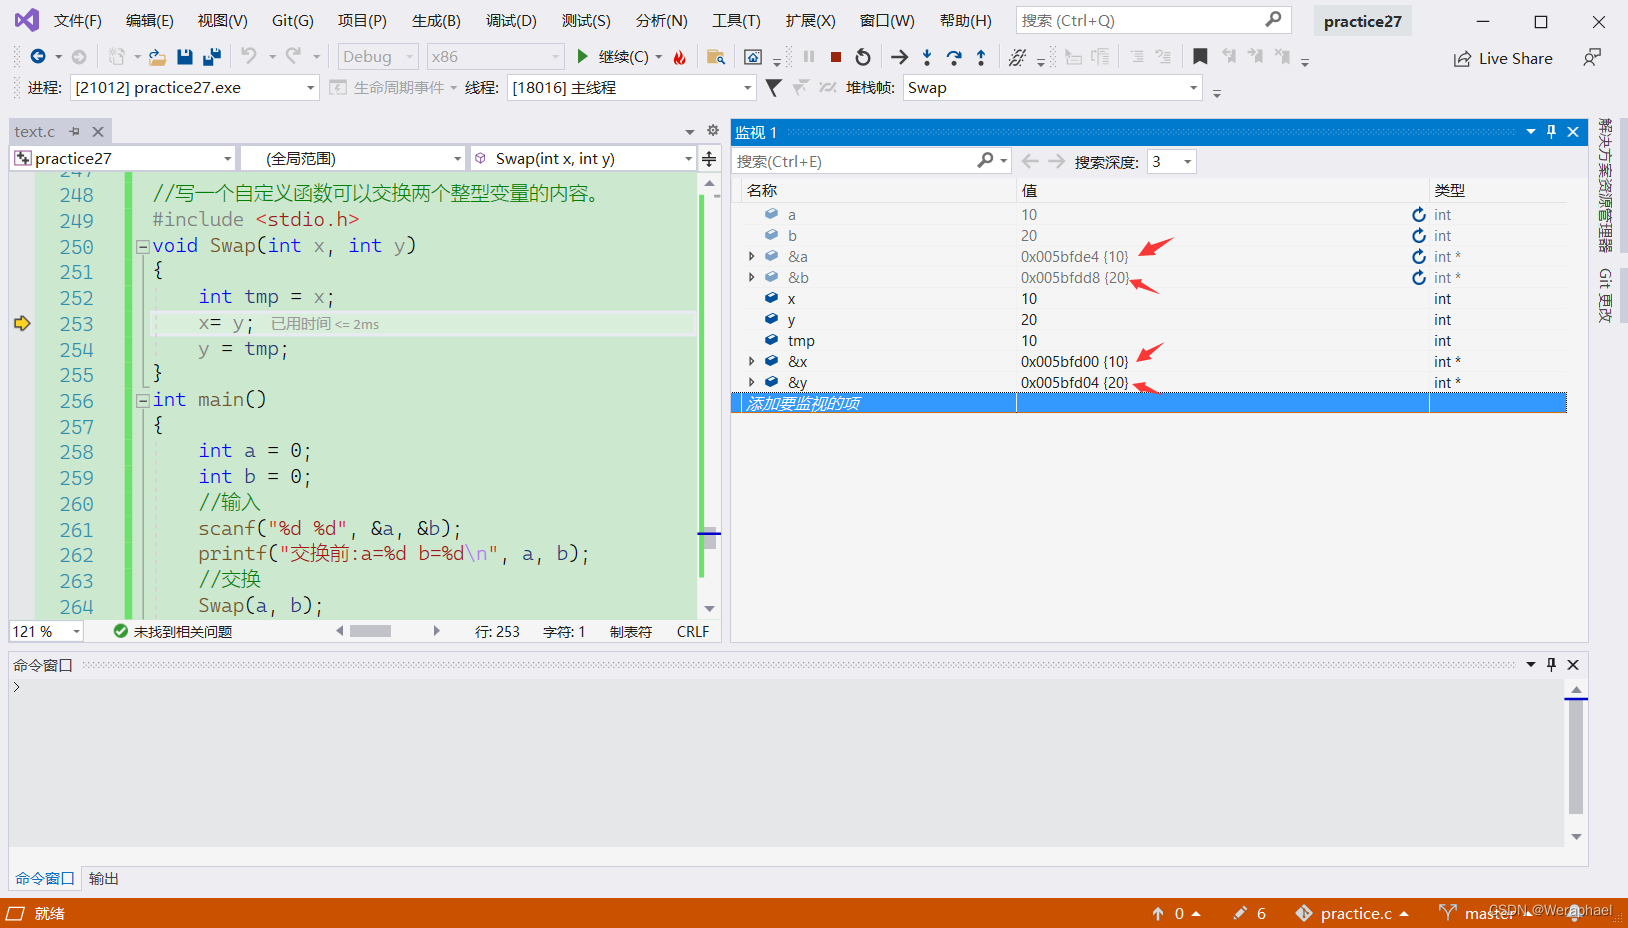
Task: Open editor settings gear icon
Action: (x=713, y=131)
